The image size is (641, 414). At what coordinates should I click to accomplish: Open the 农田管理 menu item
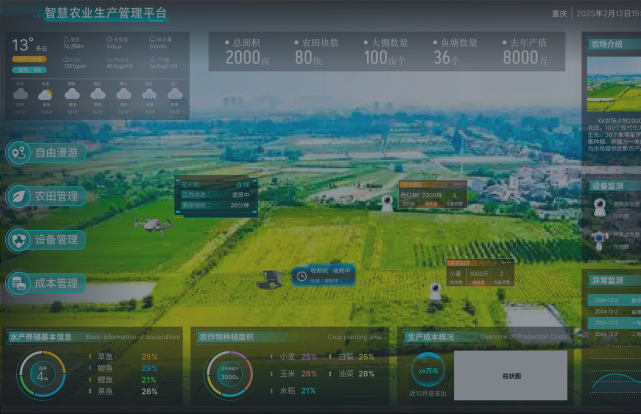tap(56, 197)
